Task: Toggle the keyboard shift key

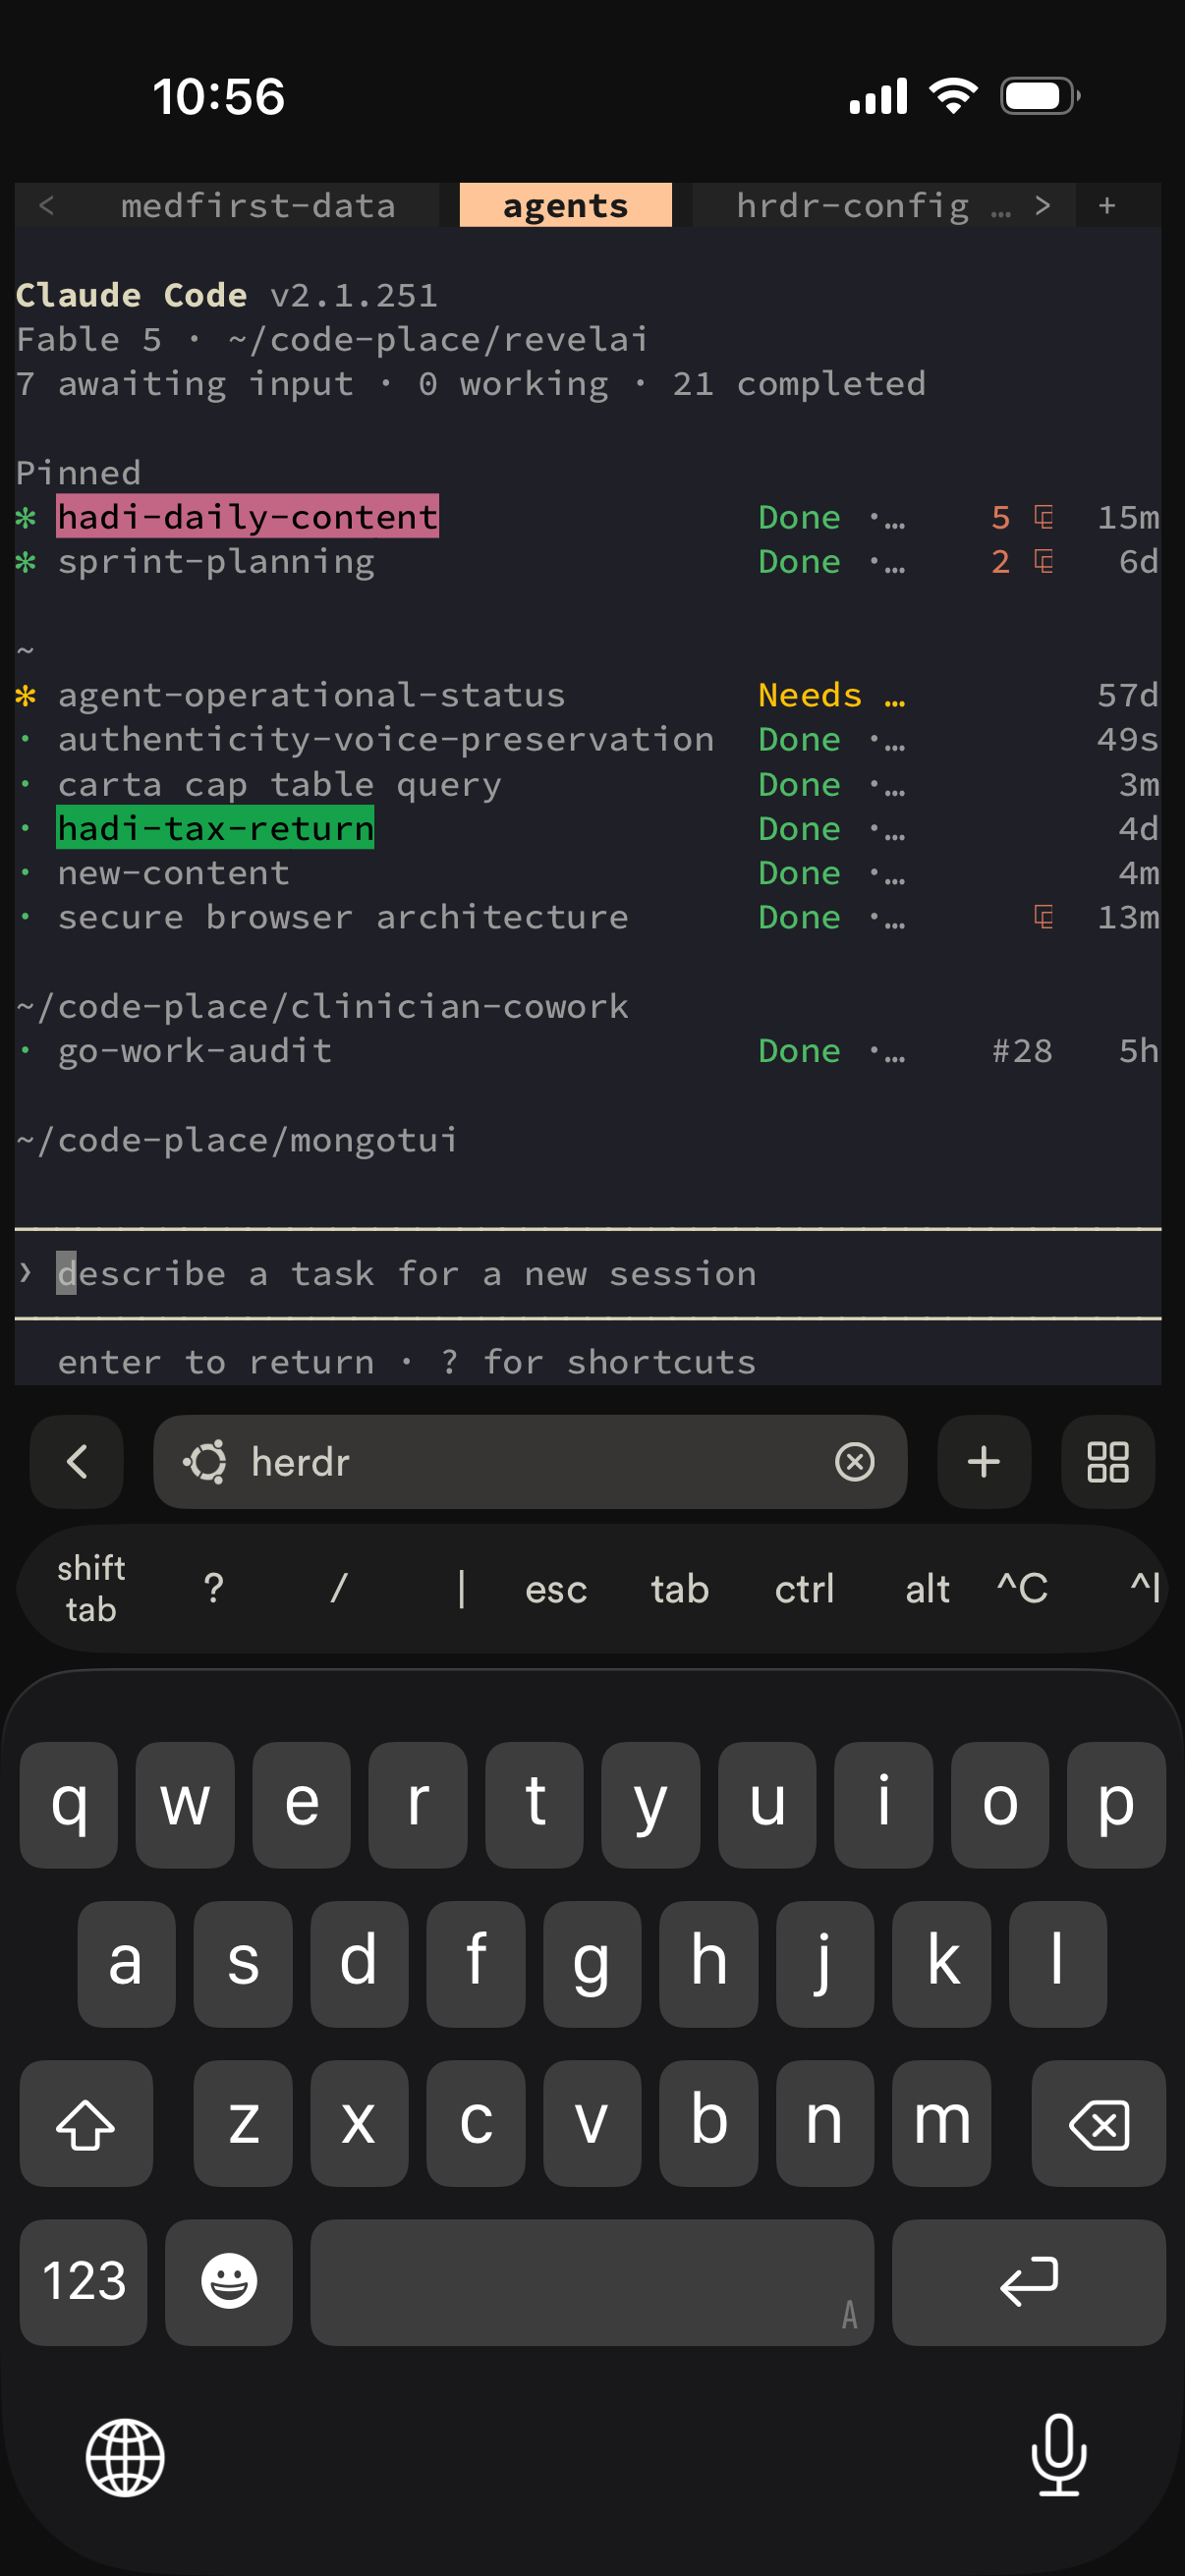Action: click(86, 2122)
